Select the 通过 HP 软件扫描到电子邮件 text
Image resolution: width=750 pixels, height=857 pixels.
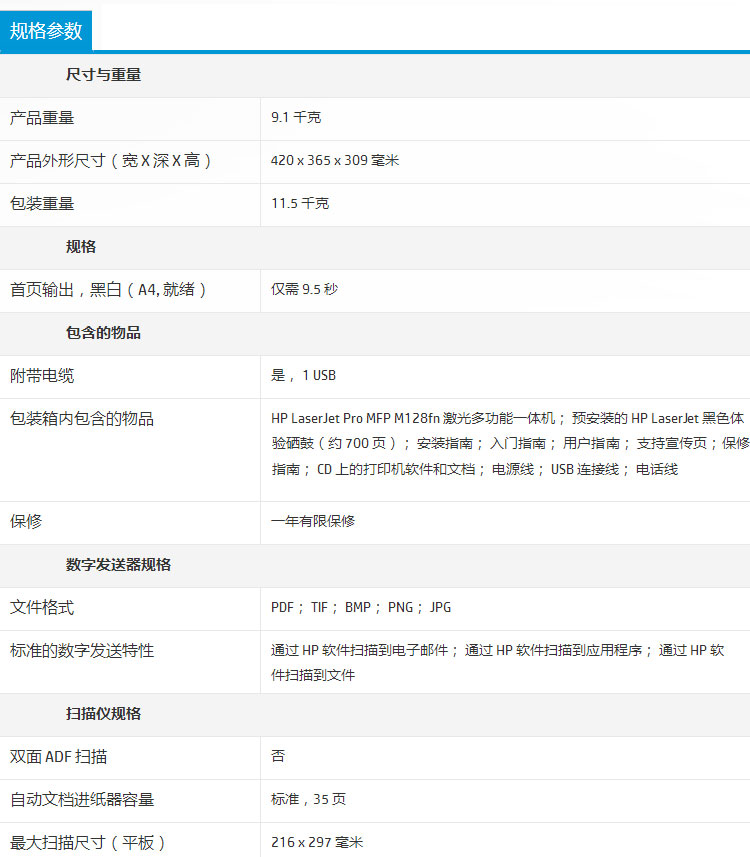point(360,650)
